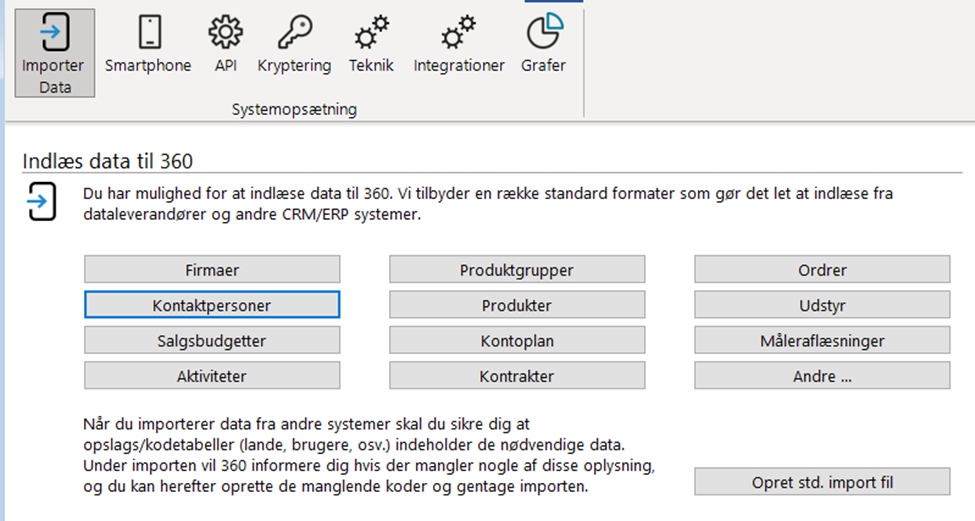This screenshot has height=521, width=975.
Task: Choose the Produktgrupper import button
Action: tap(517, 270)
